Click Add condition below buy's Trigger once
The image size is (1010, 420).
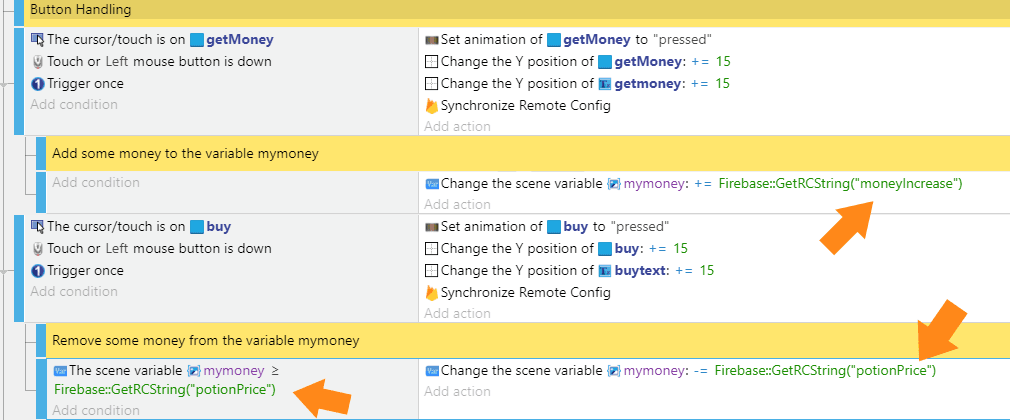click(74, 292)
